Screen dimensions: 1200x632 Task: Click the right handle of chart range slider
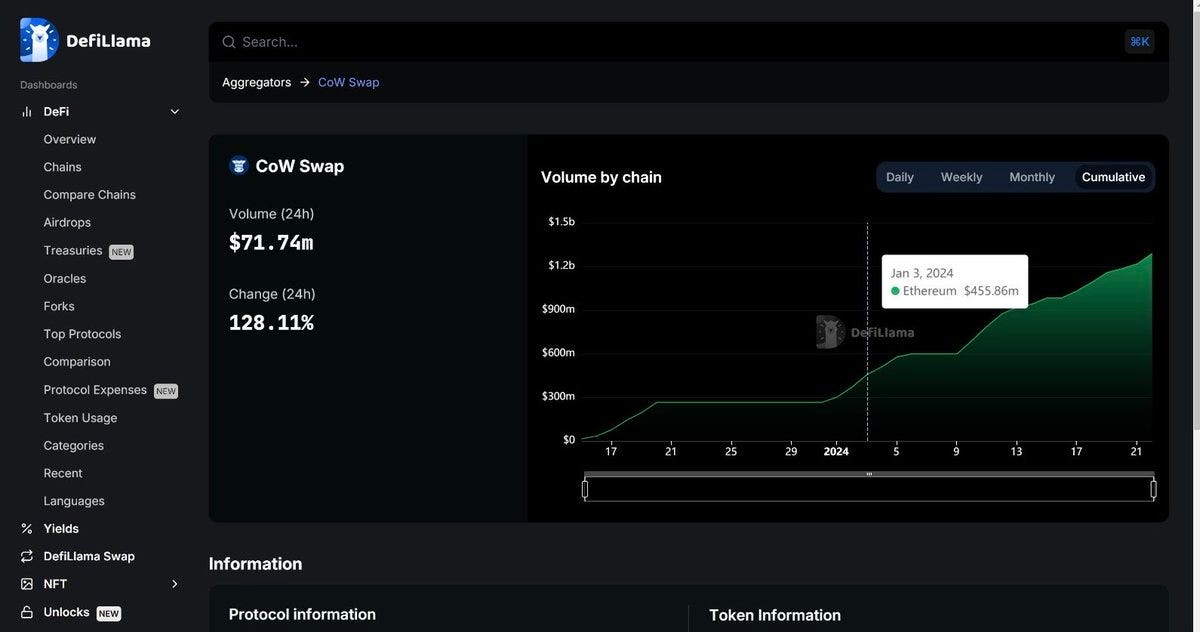1153,489
